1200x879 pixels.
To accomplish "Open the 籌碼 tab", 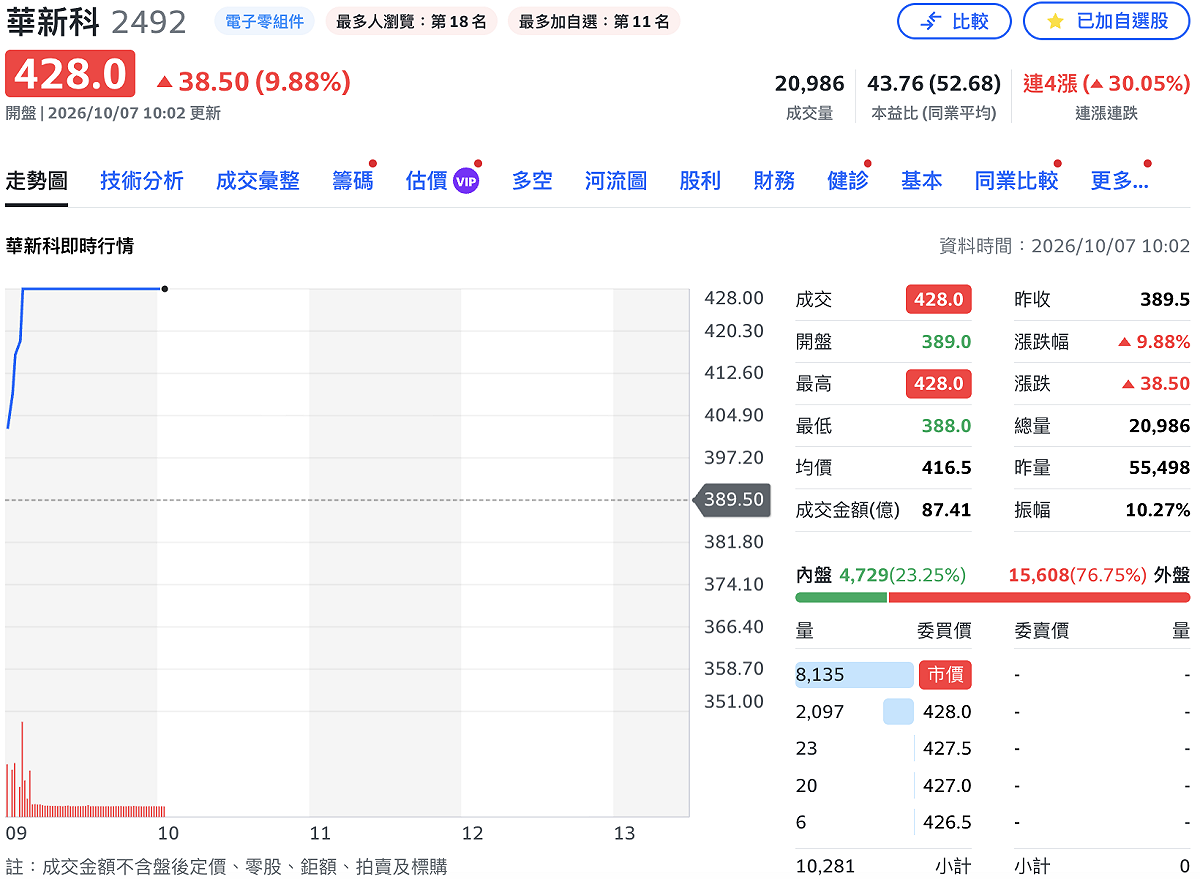I will pyautogui.click(x=353, y=181).
